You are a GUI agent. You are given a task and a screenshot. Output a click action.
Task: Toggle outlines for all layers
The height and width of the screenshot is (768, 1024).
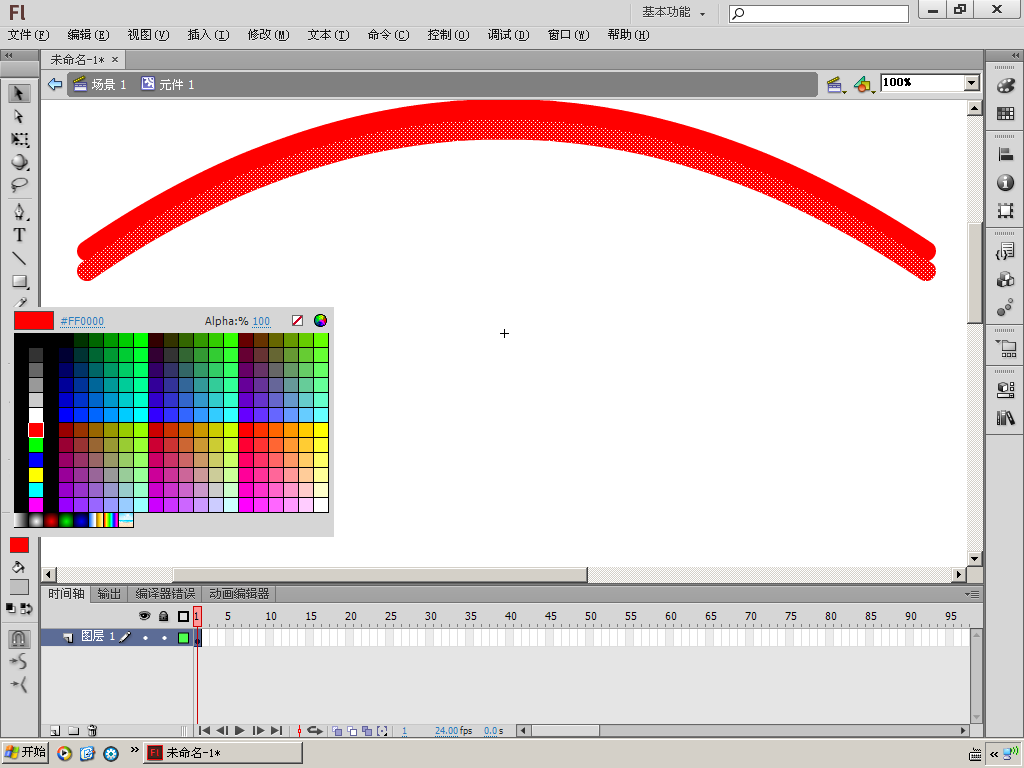coord(184,616)
